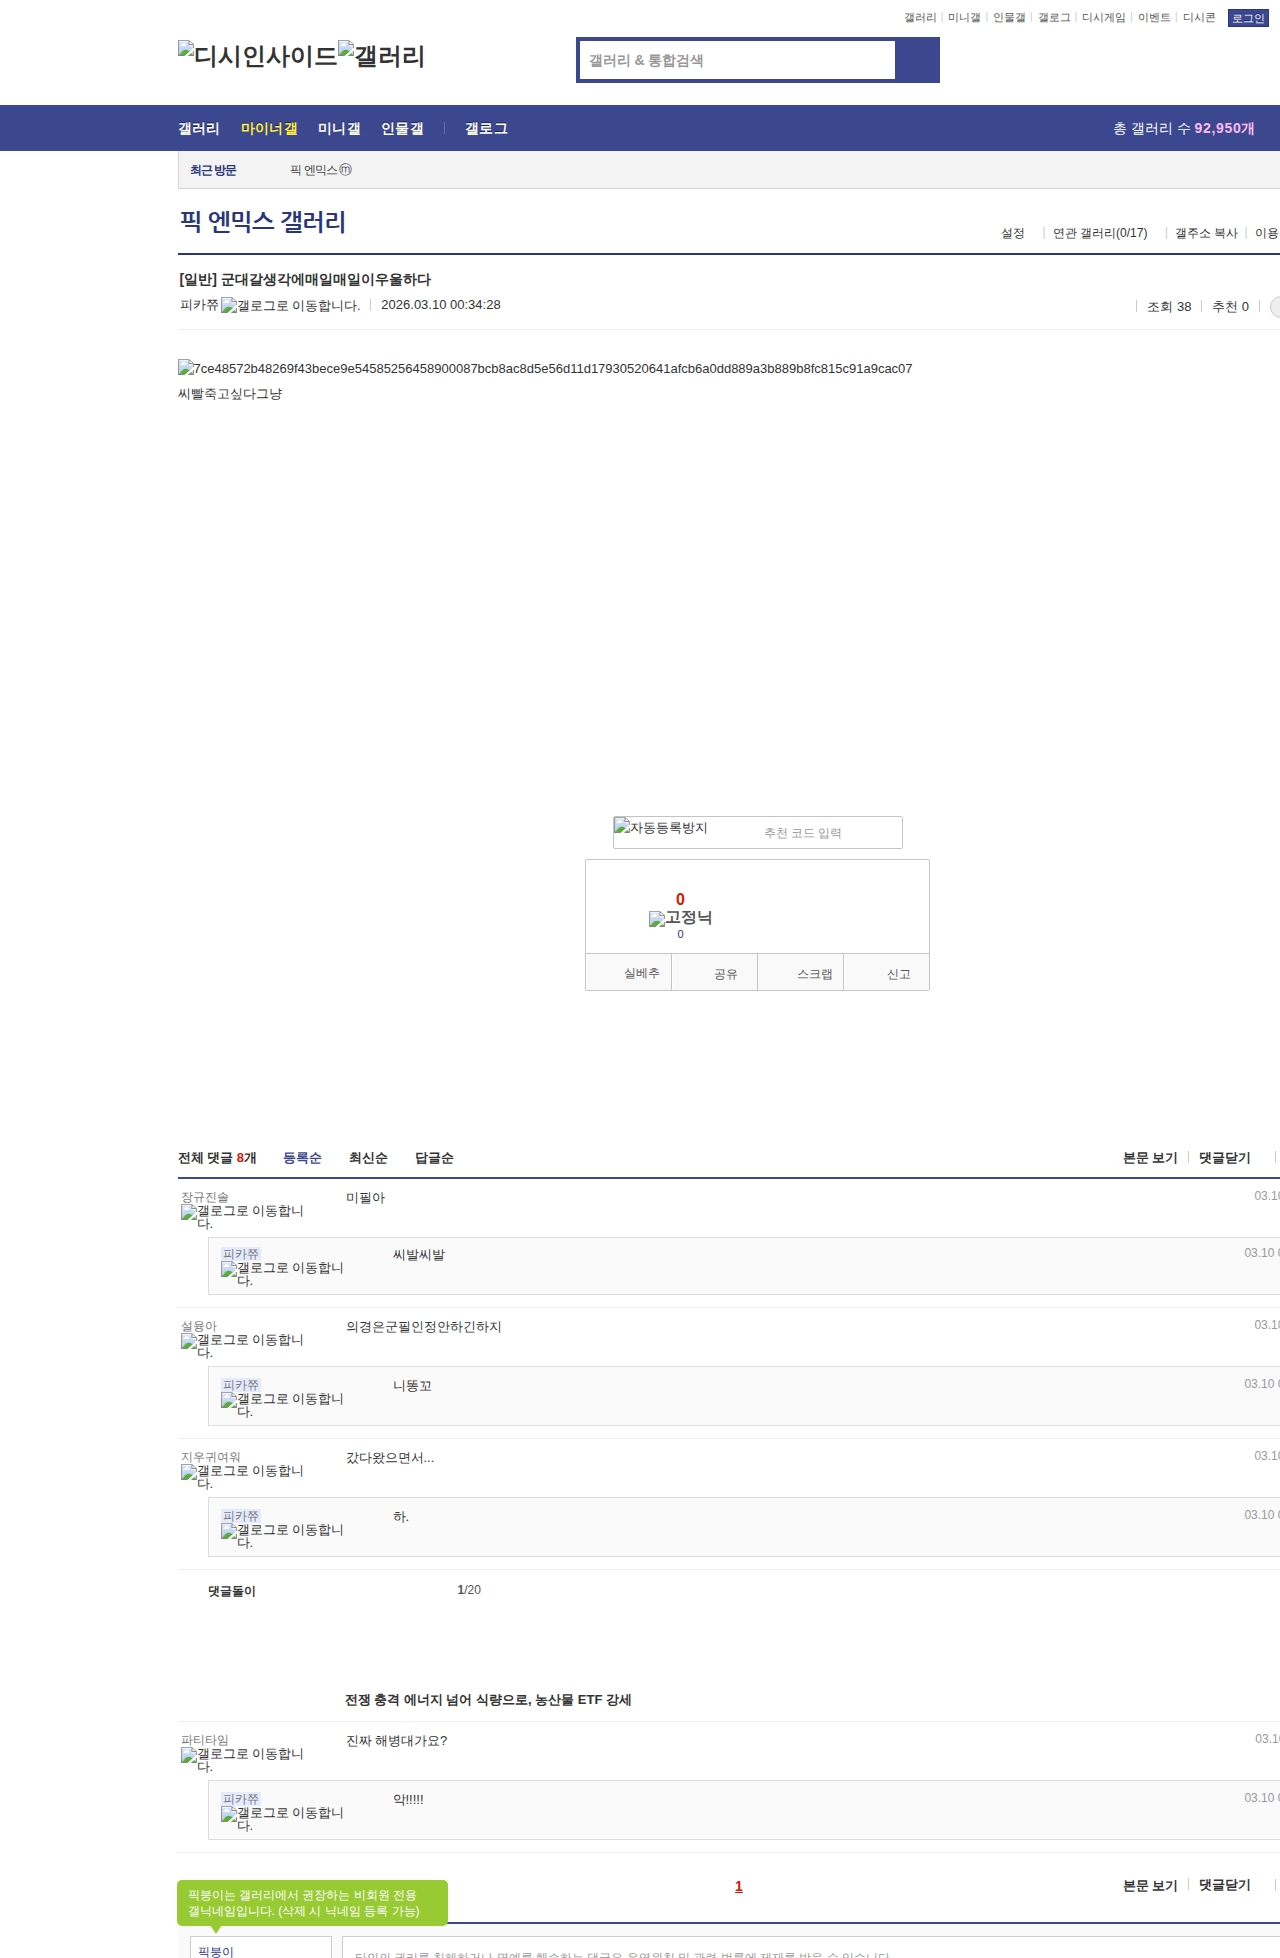The width and height of the screenshot is (1280, 1958).
Task: Open 피카쮸 author's gallog icon
Action: coord(290,306)
